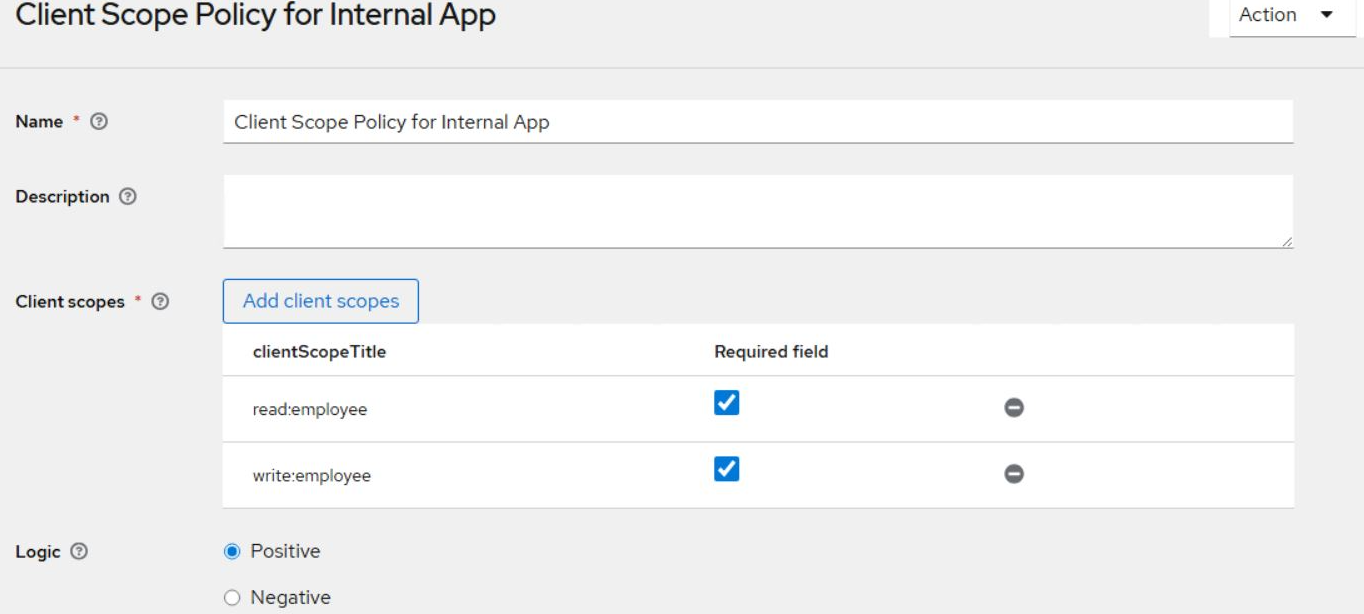Toggle Required field checkbox for write:employee
Viewport: 1364px width, 614px height.
727,469
